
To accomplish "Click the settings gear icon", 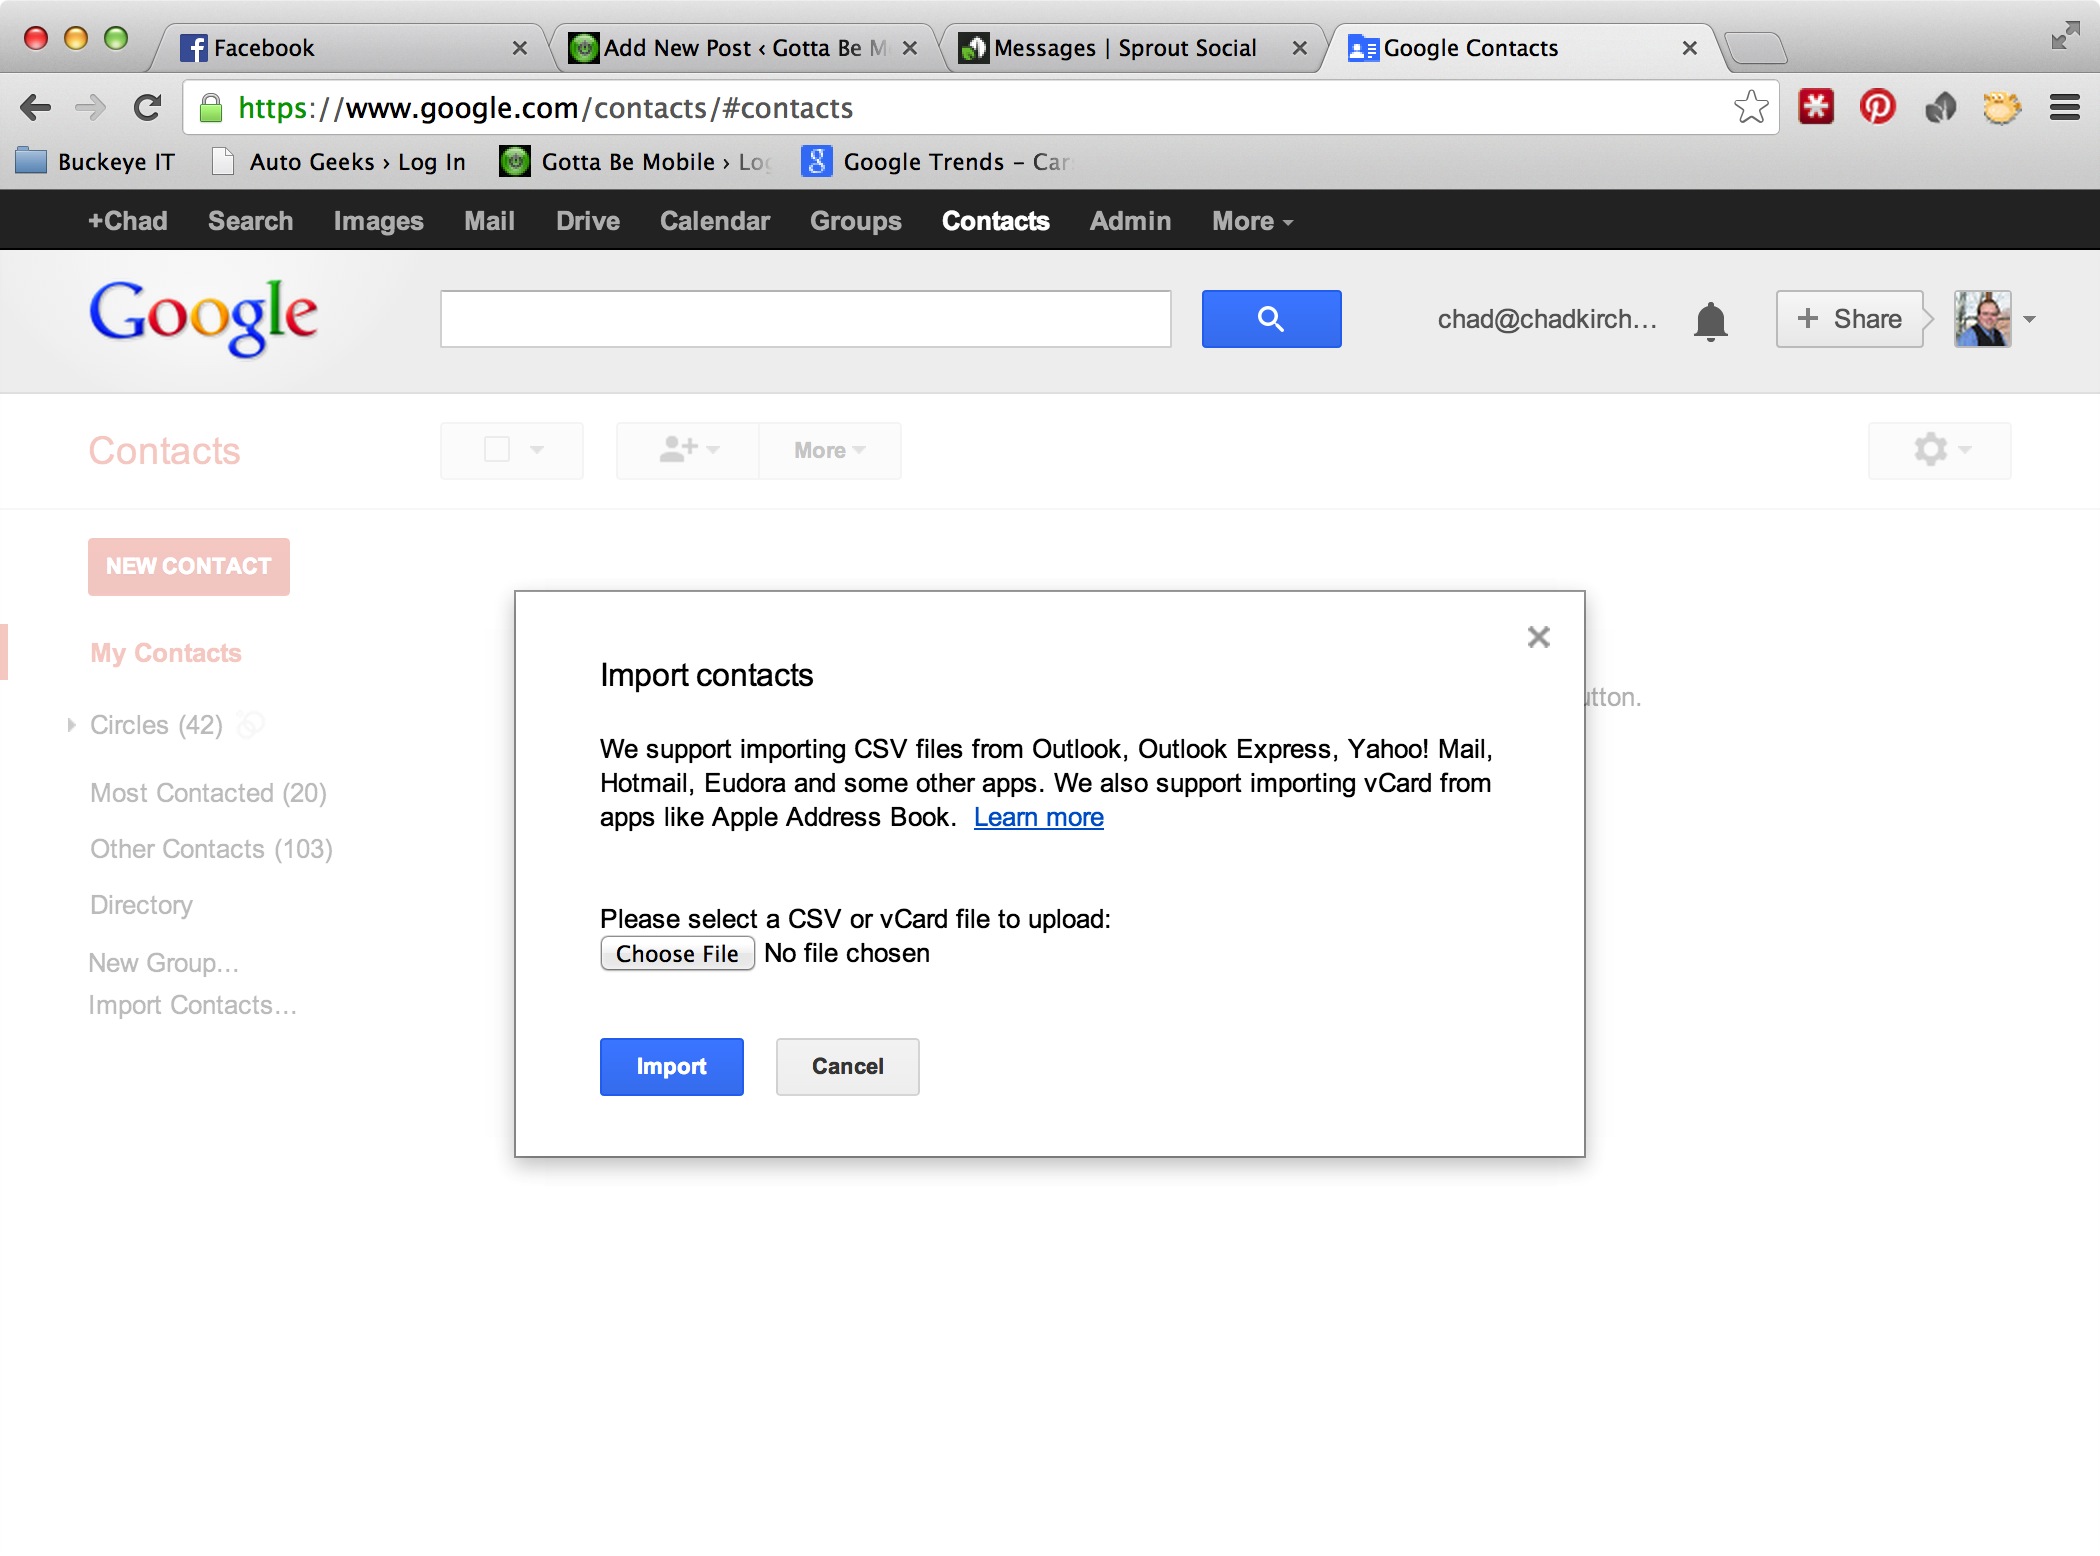I will [x=1932, y=449].
